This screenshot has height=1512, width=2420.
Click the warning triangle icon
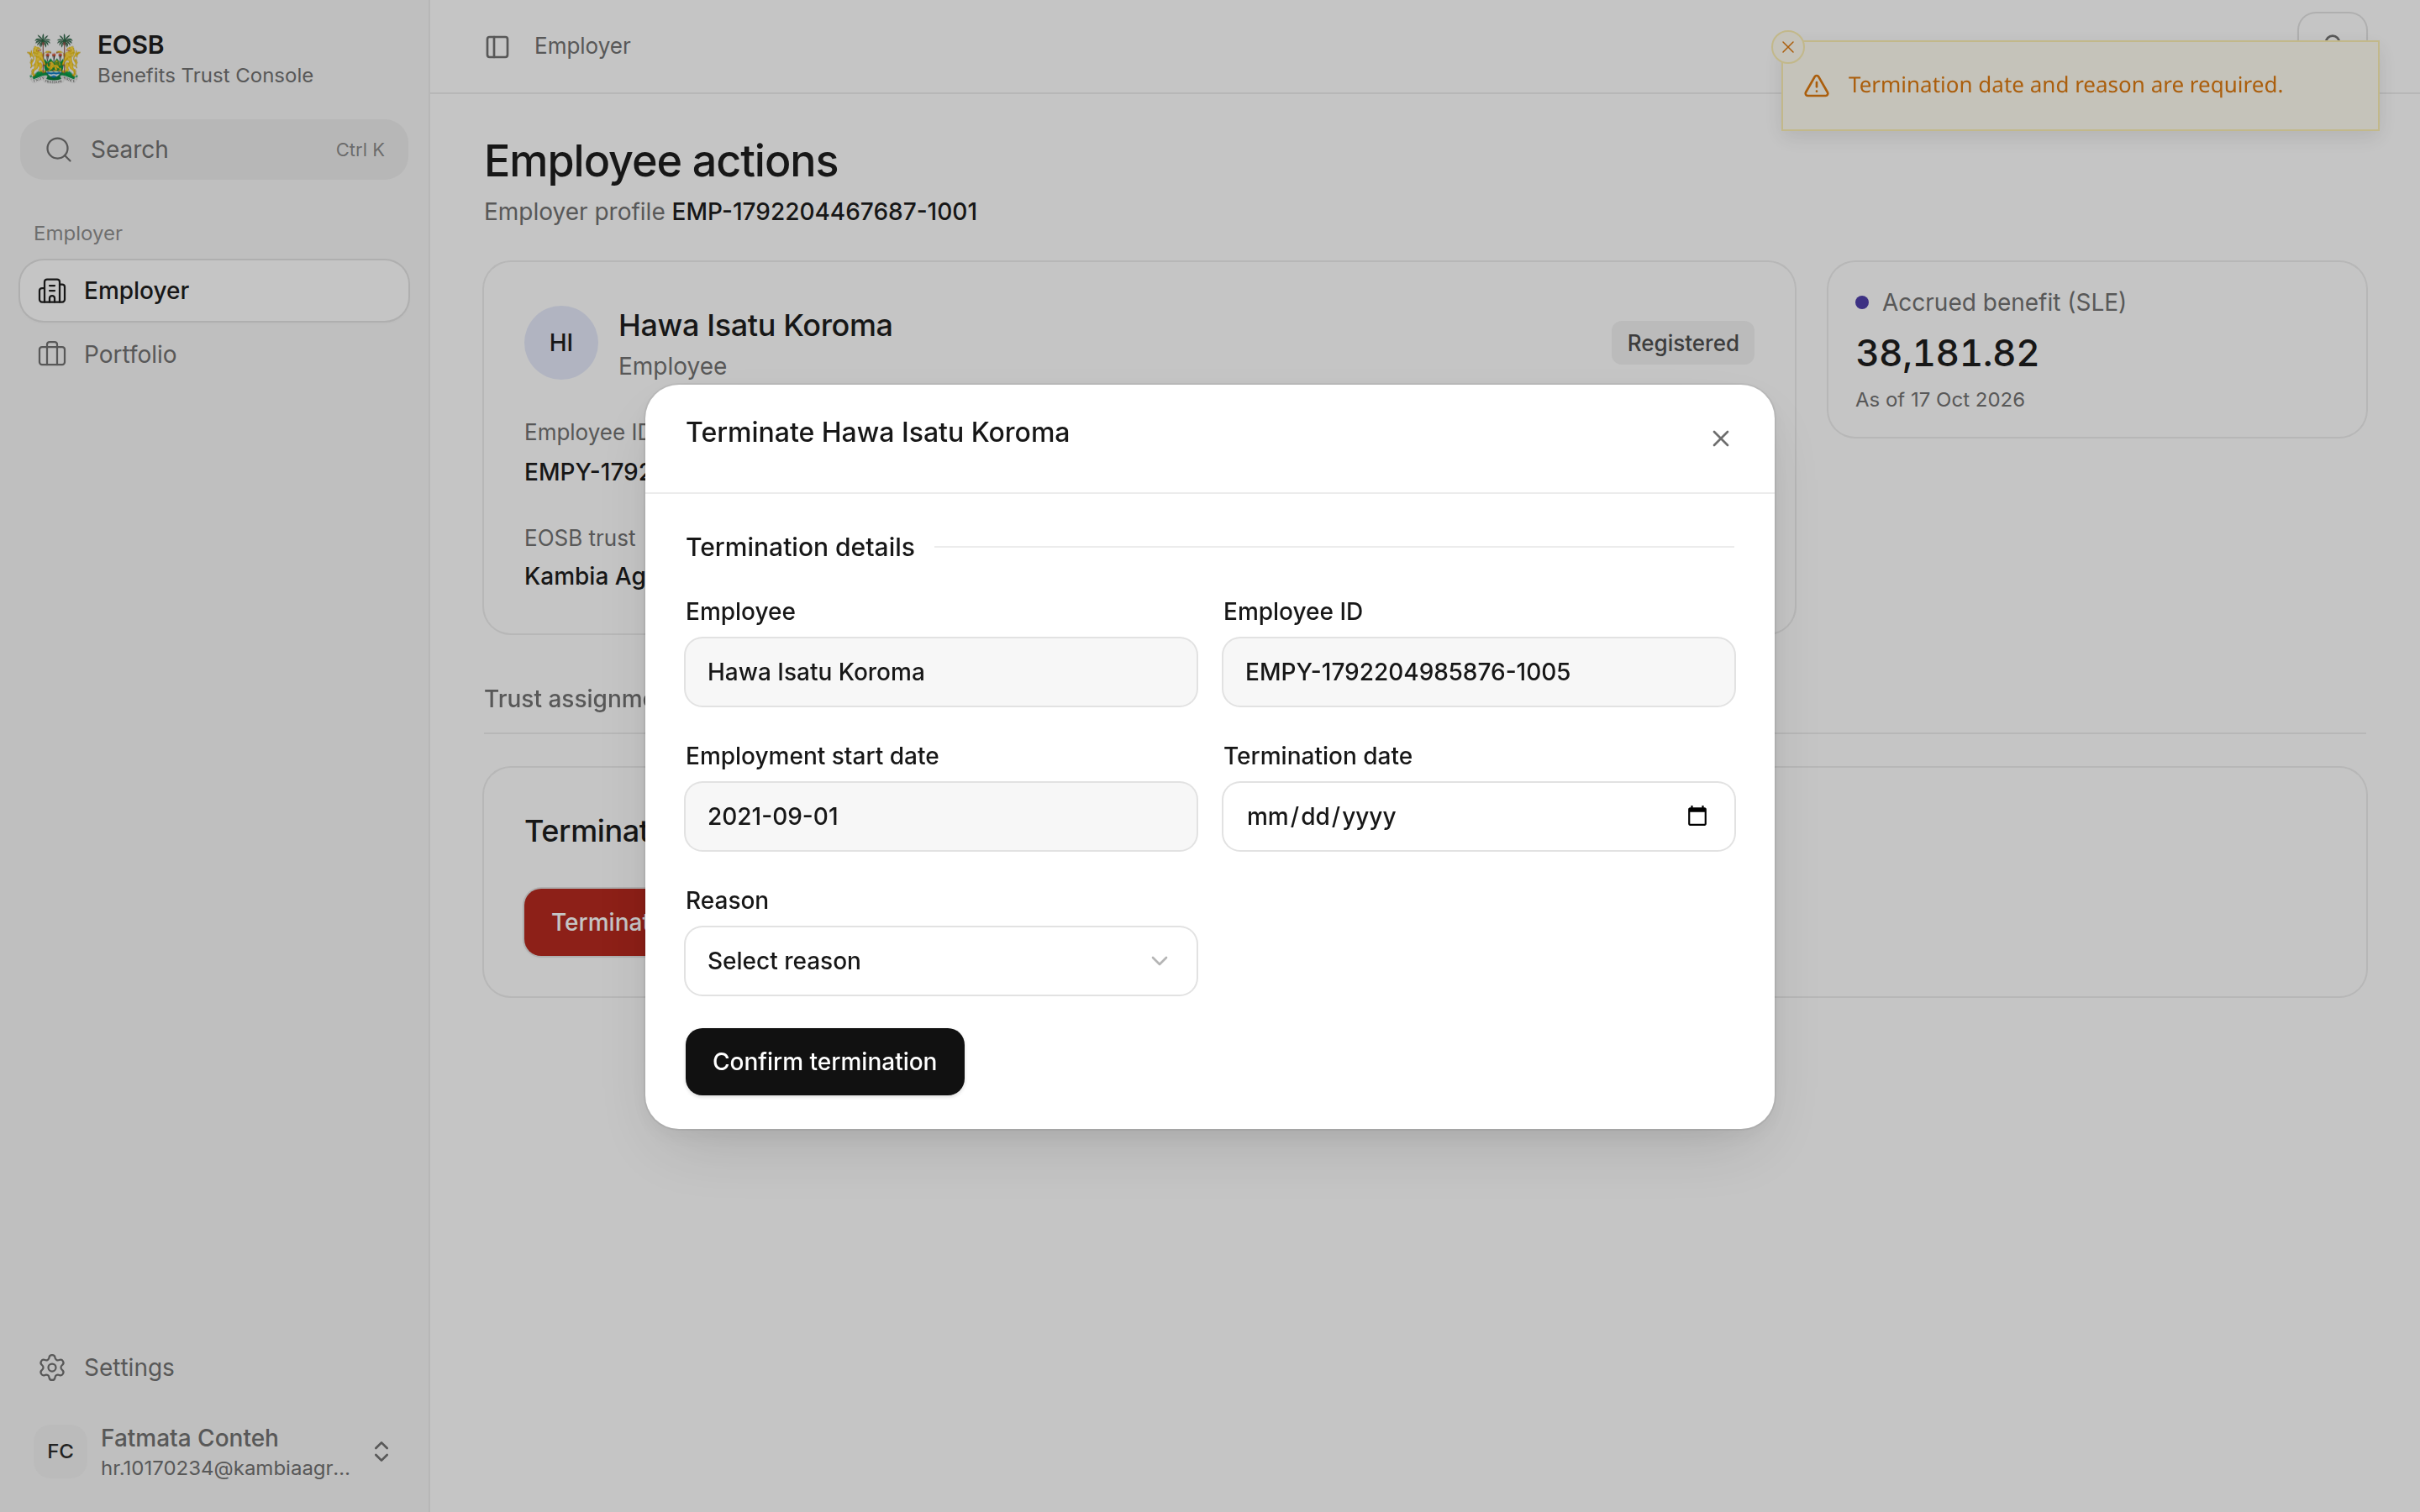(x=1816, y=86)
